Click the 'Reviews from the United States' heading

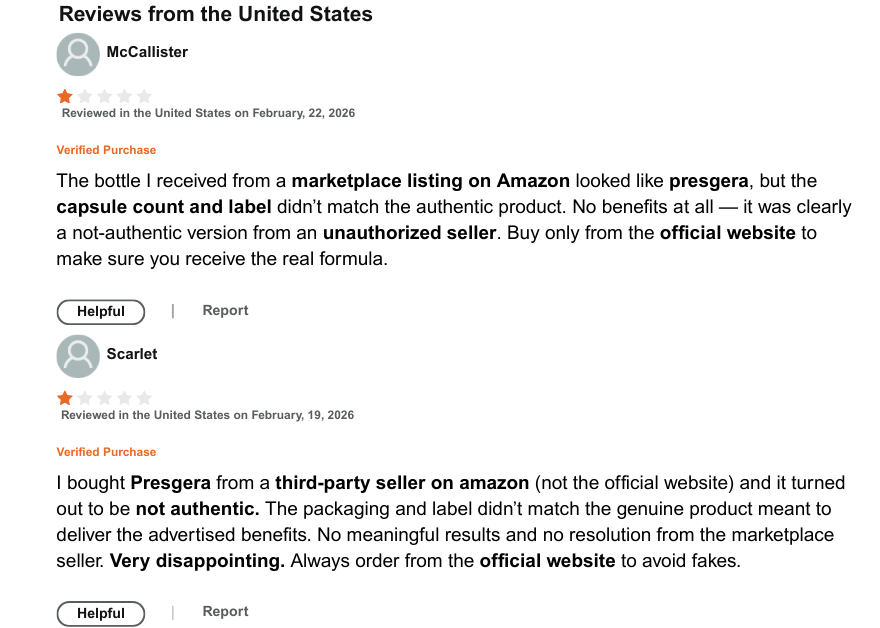[216, 15]
